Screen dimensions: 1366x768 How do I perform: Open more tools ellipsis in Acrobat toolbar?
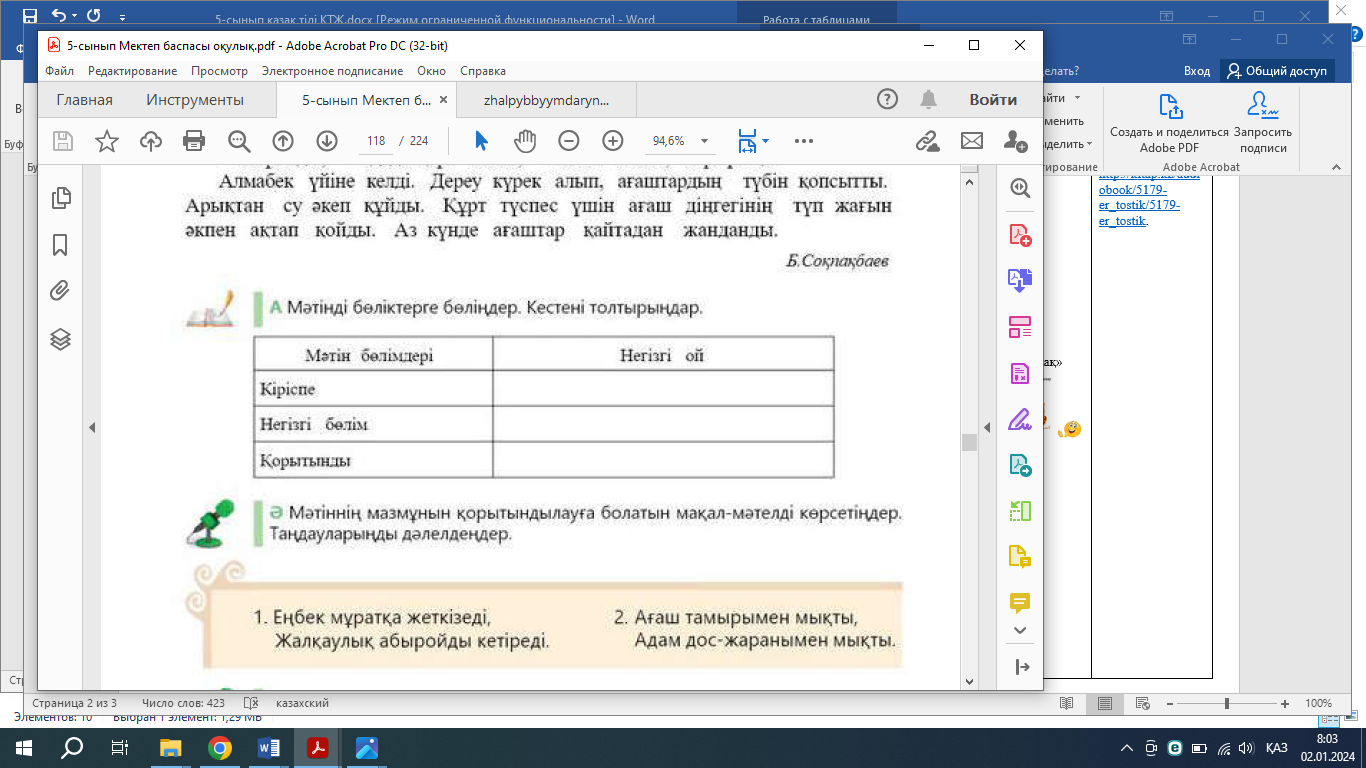coord(804,141)
